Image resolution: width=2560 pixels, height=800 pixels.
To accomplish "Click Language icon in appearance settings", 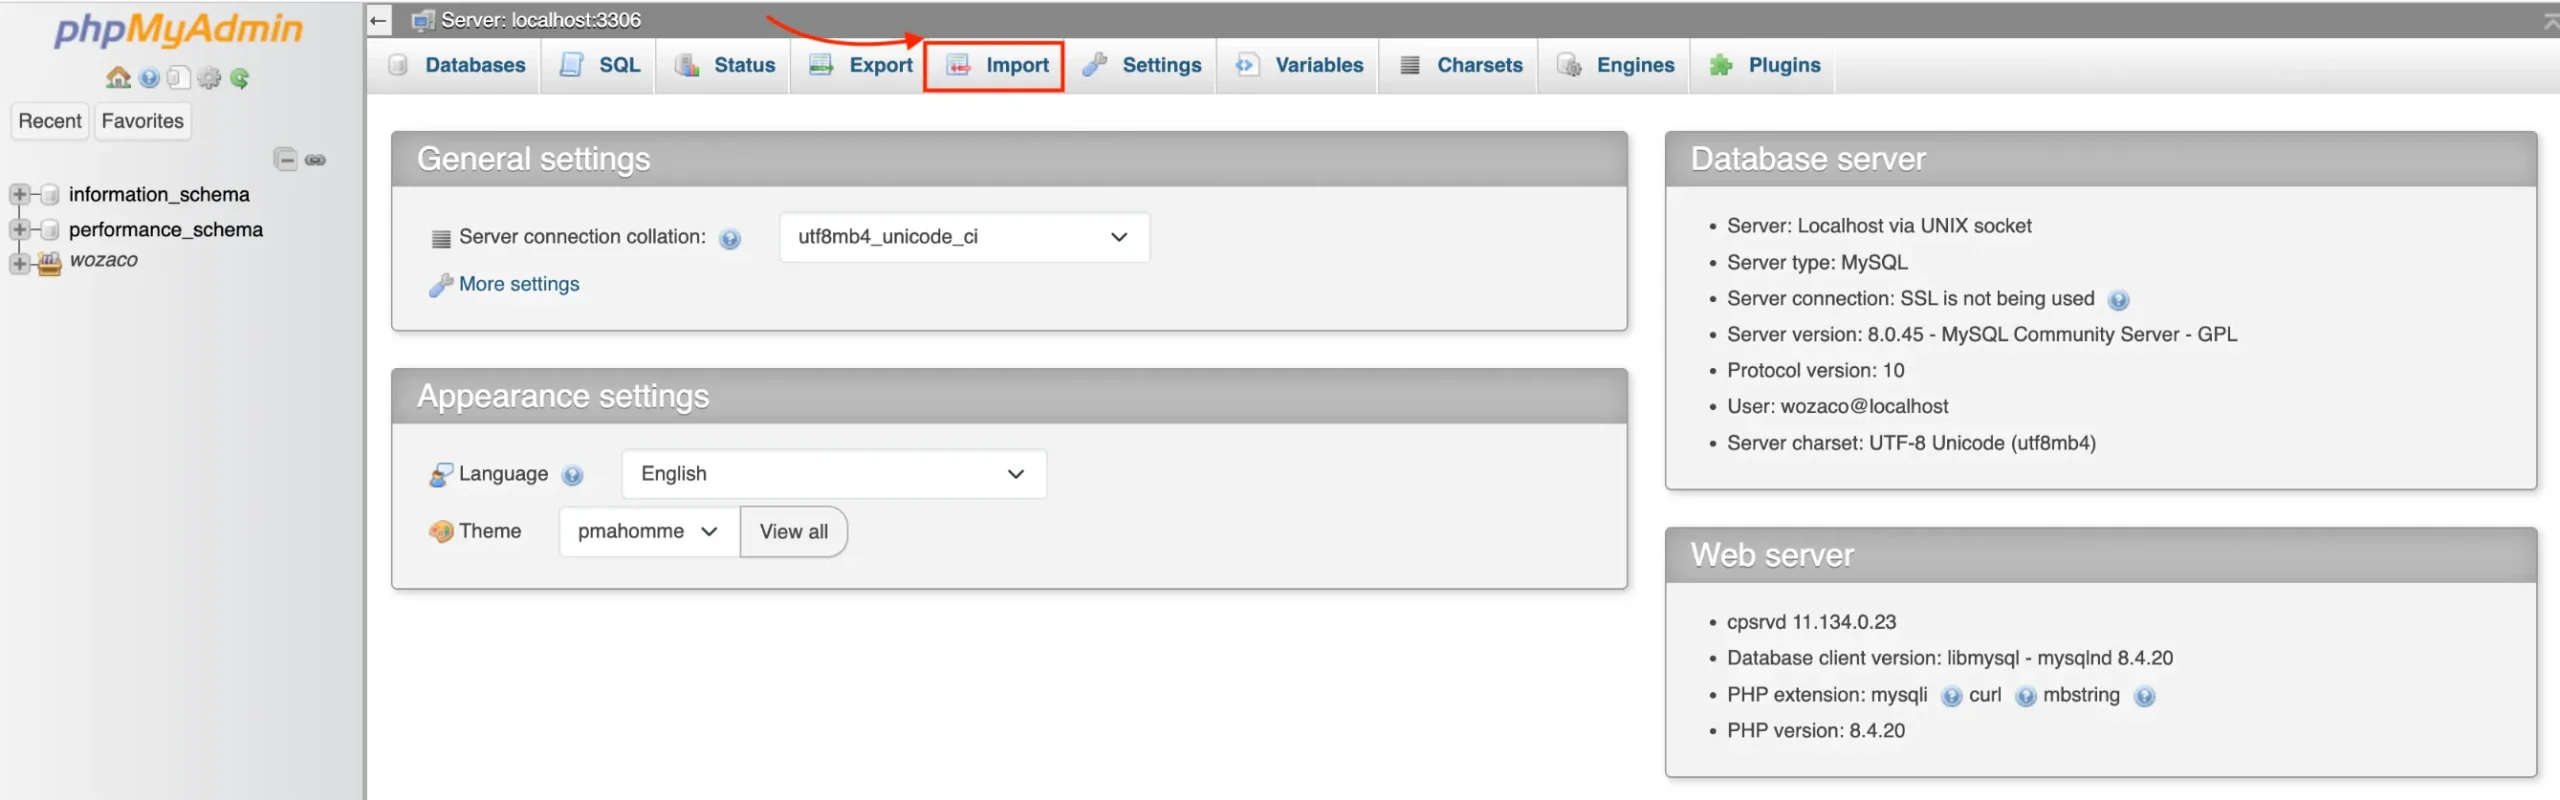I will click(441, 475).
